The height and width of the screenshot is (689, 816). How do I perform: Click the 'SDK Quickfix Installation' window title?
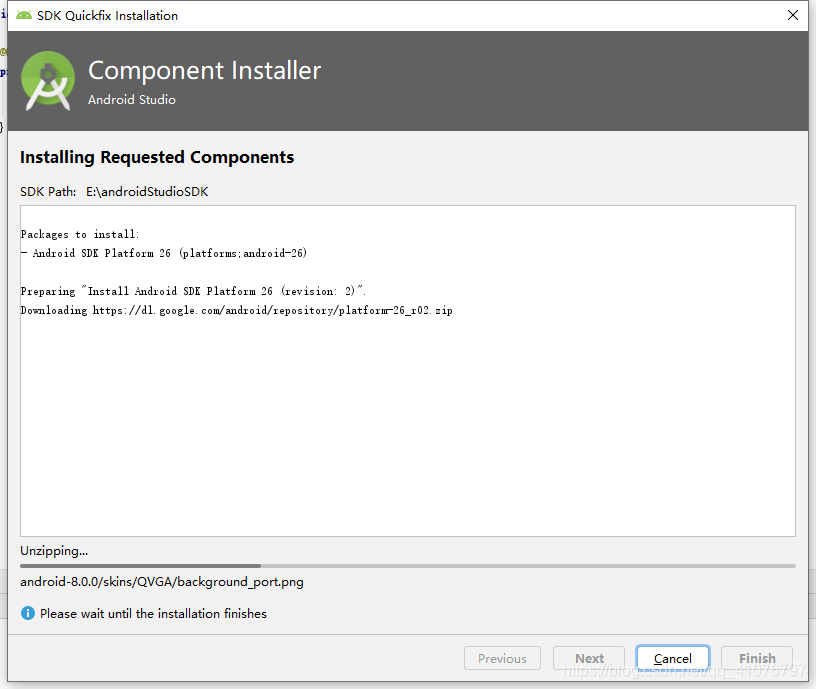(x=107, y=16)
